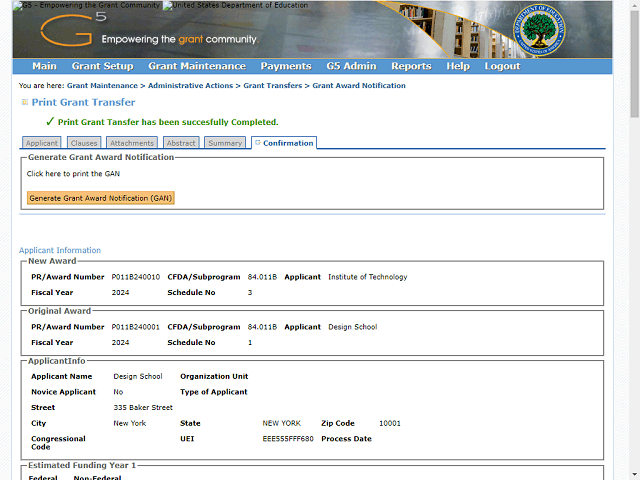Click the street value 335 Baker Street

[x=143, y=407]
